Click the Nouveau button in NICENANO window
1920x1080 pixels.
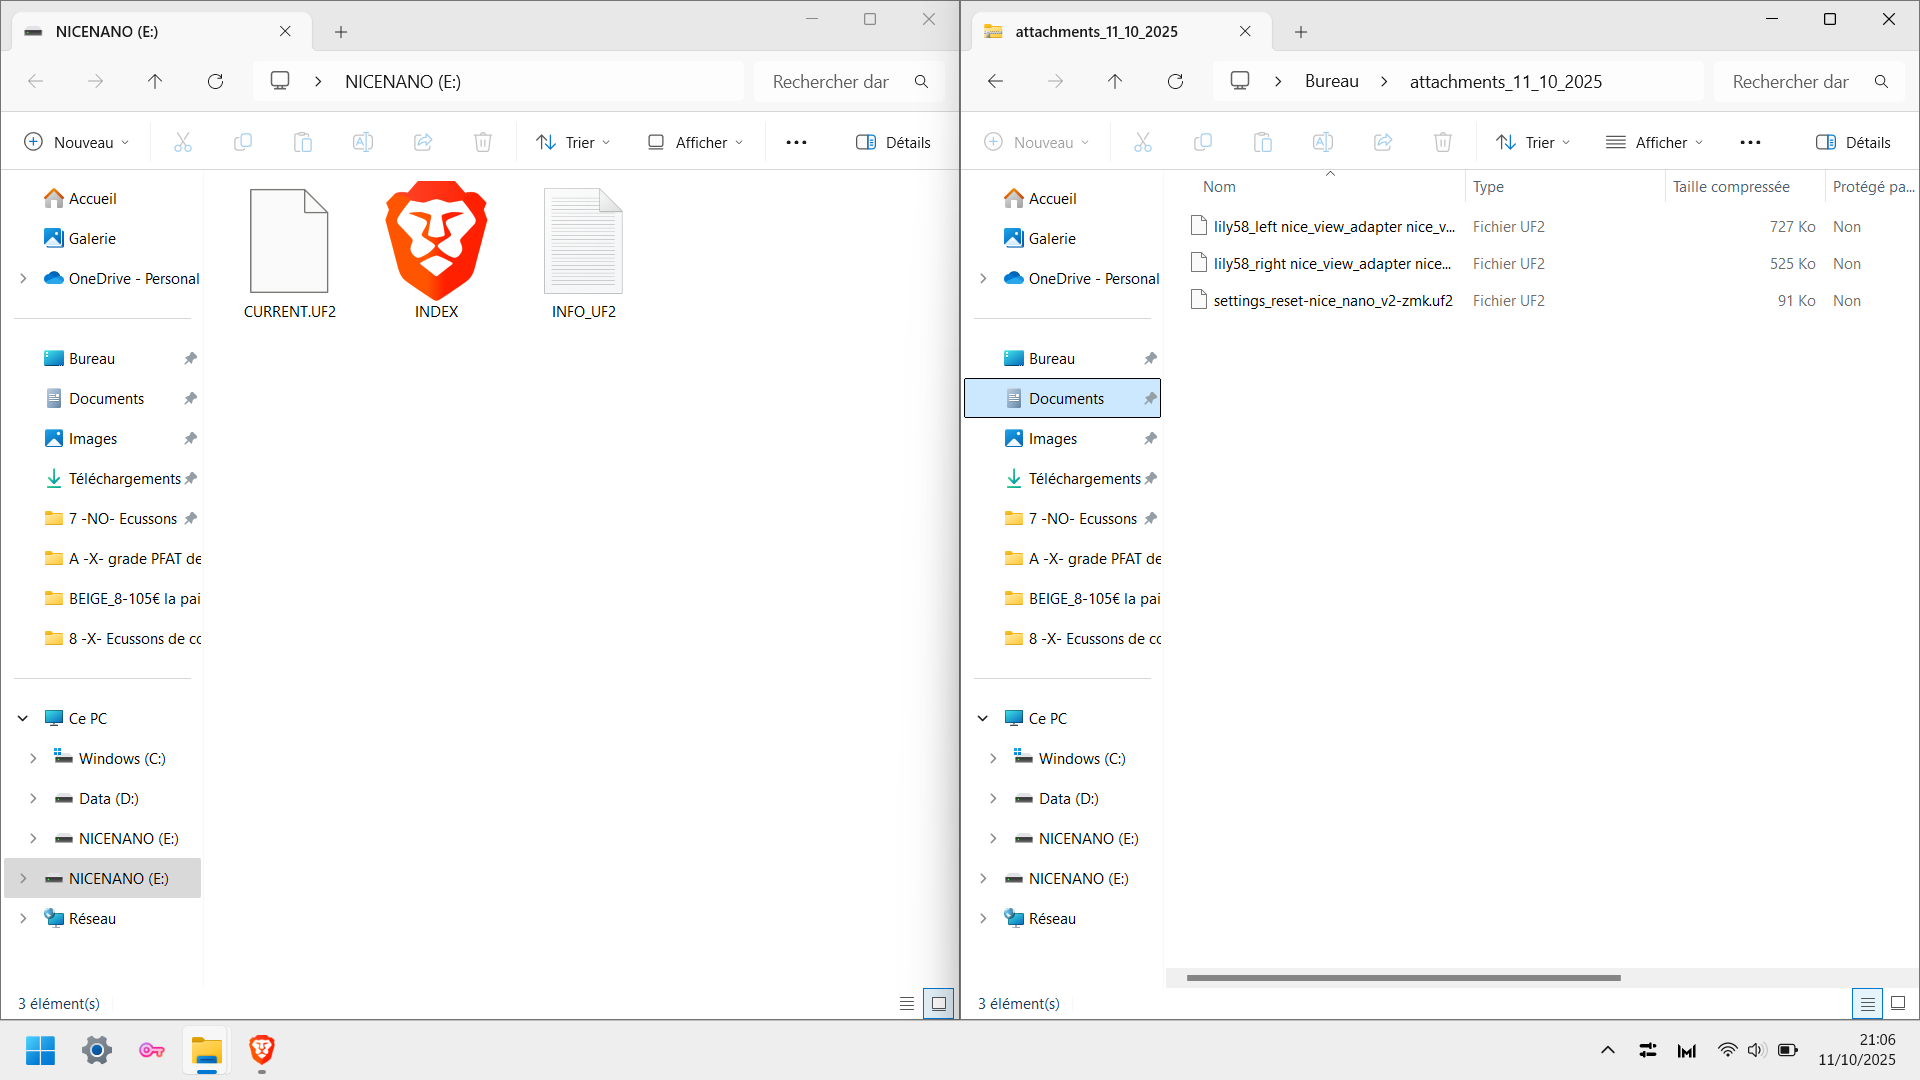(x=76, y=142)
